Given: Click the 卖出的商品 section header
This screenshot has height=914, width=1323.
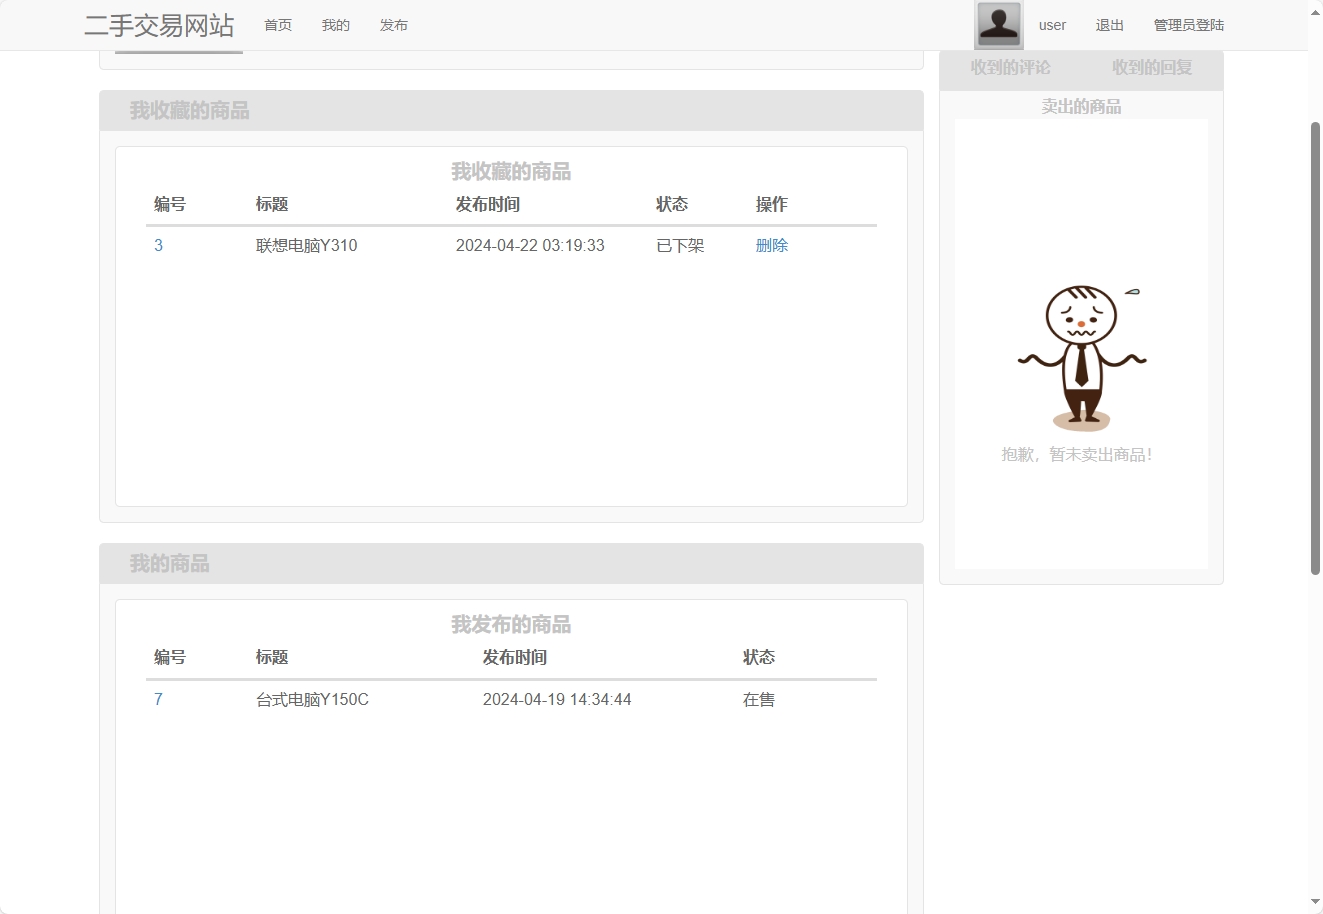Looking at the screenshot, I should point(1080,105).
